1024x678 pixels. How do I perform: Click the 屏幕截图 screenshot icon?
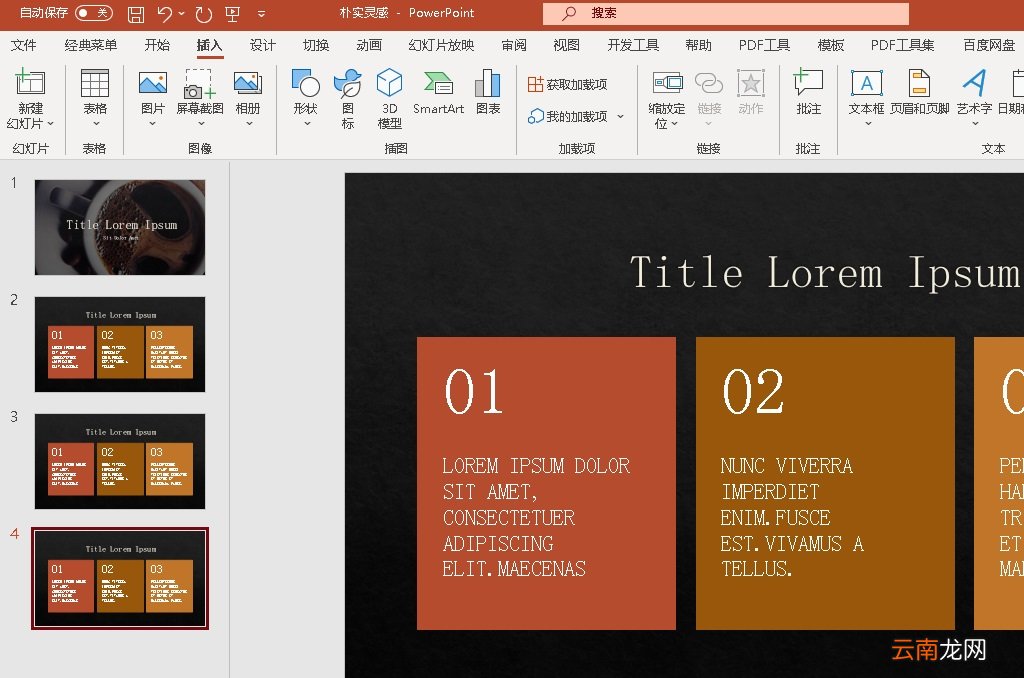click(x=201, y=85)
